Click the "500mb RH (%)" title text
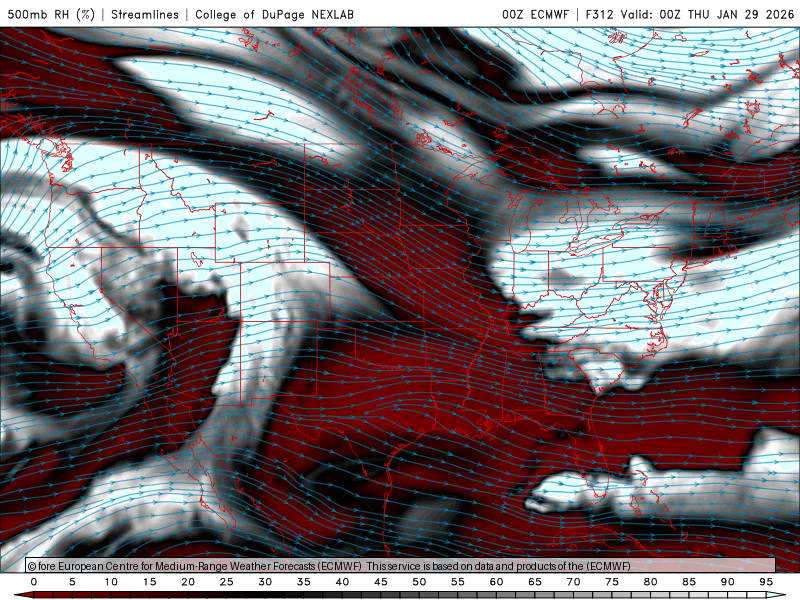 click(51, 14)
